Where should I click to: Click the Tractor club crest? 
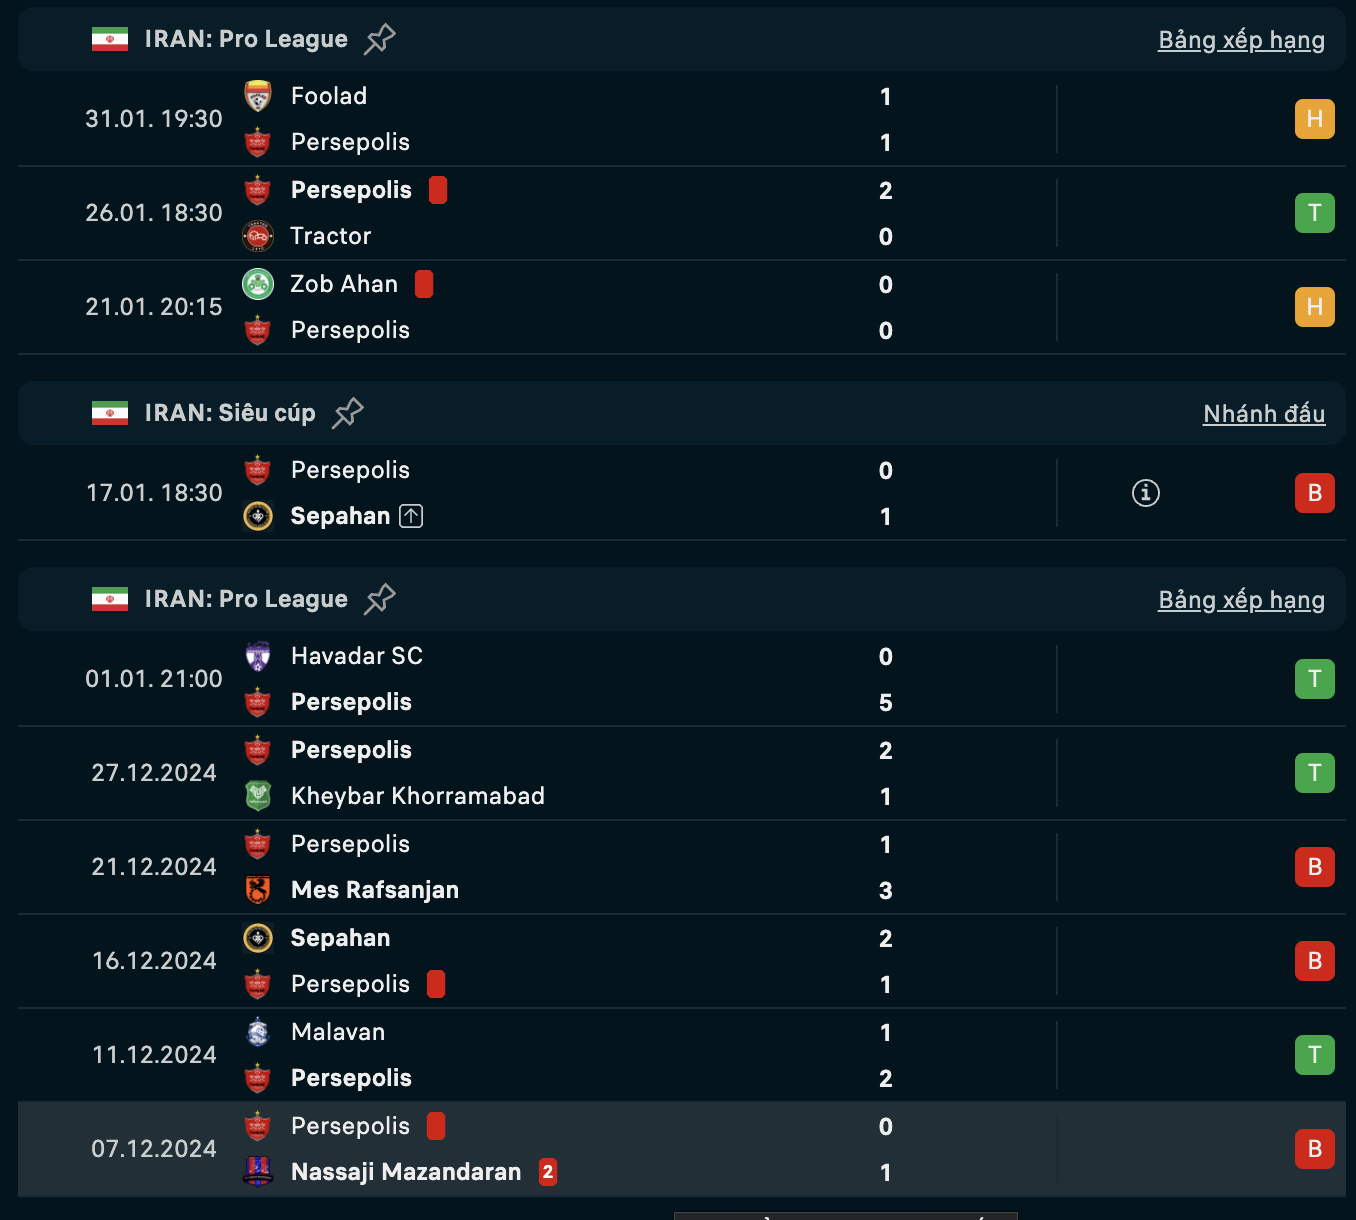pos(258,236)
